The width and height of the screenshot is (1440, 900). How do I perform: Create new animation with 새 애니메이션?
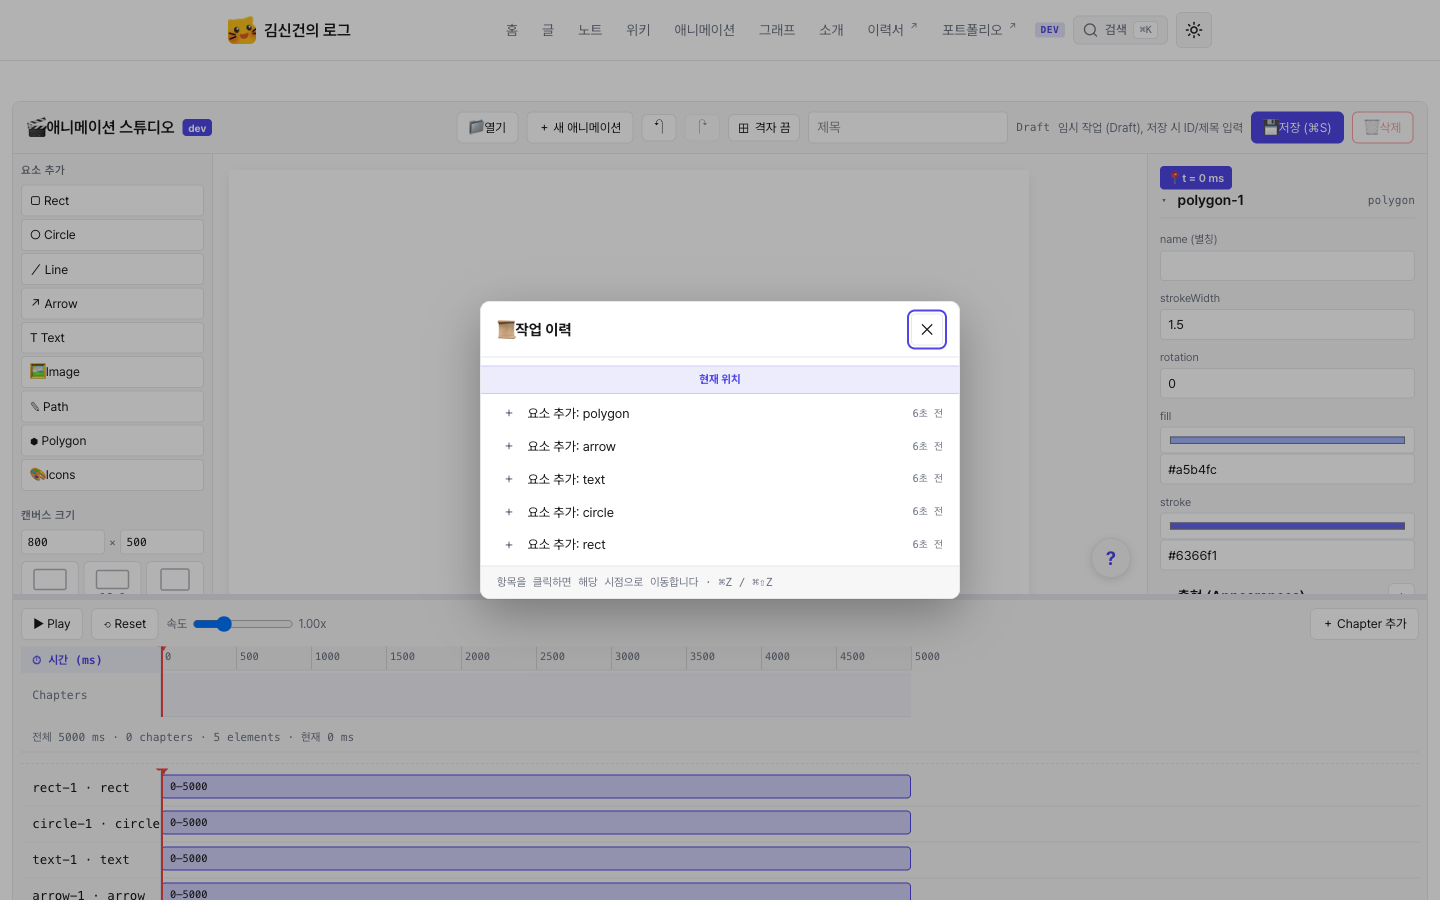[x=580, y=127]
